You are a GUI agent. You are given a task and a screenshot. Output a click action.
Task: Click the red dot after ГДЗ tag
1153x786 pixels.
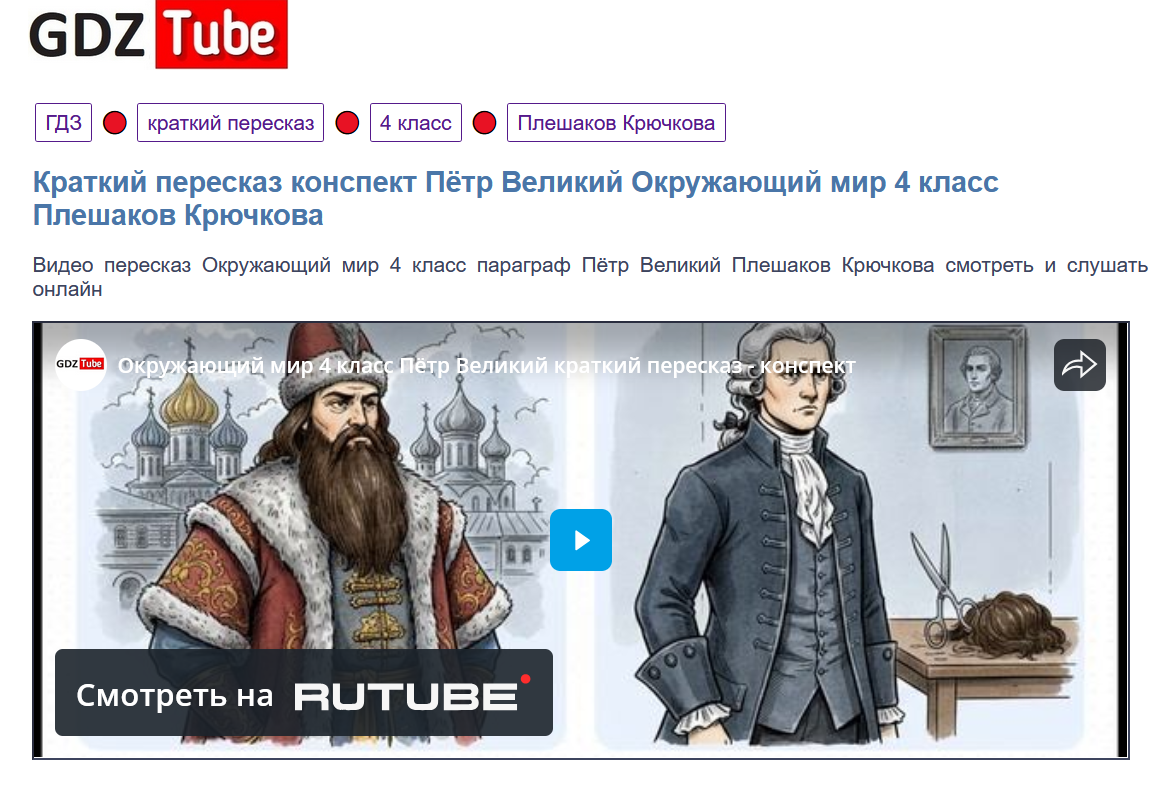[x=115, y=123]
